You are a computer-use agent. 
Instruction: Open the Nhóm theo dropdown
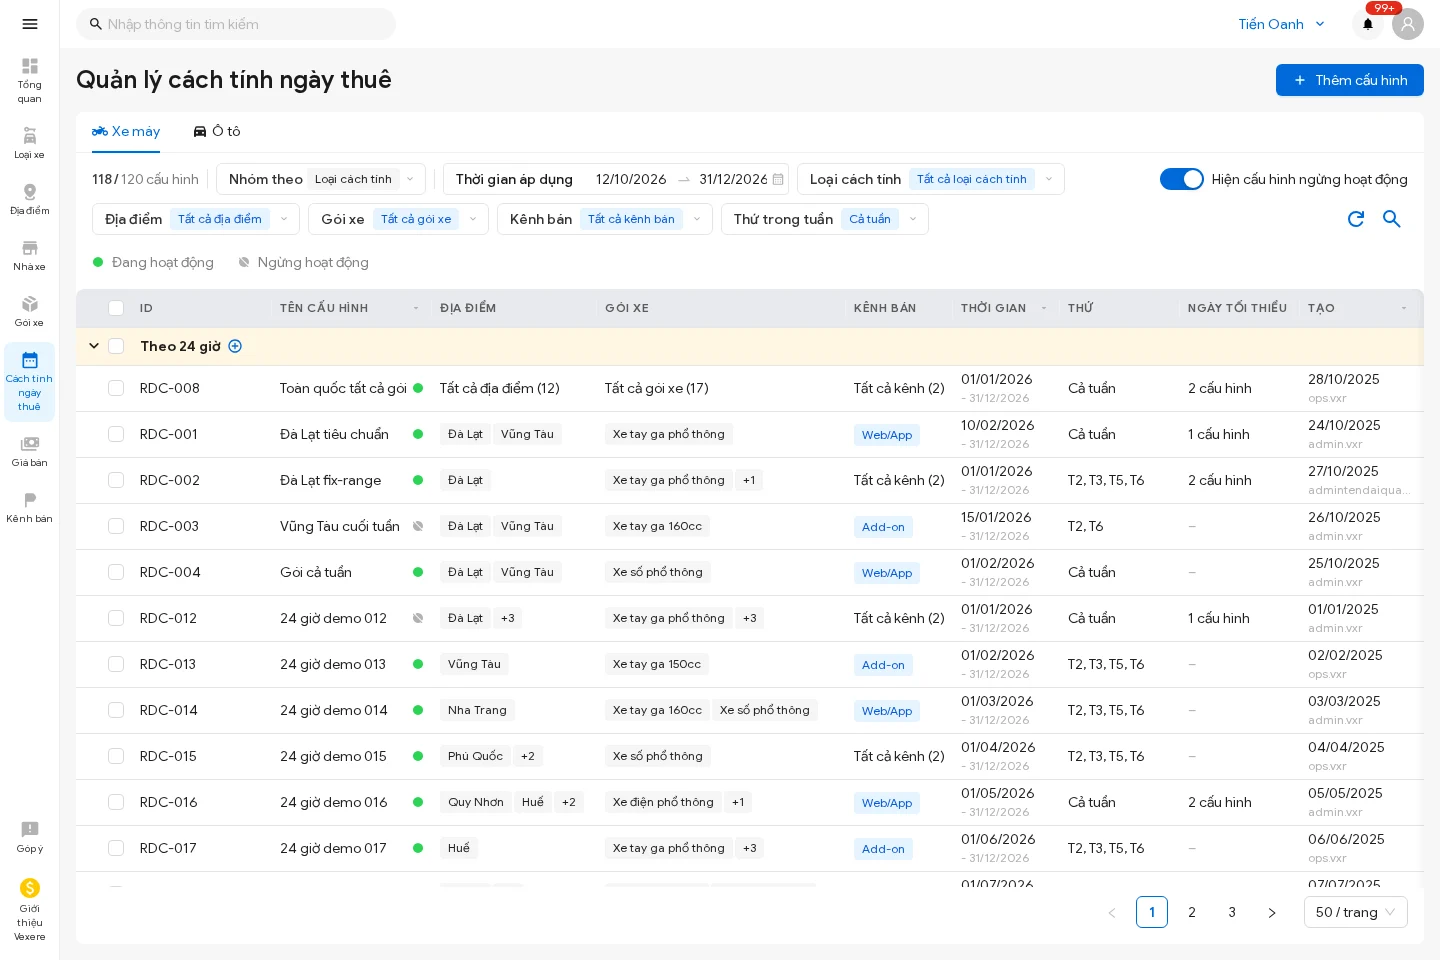point(321,179)
